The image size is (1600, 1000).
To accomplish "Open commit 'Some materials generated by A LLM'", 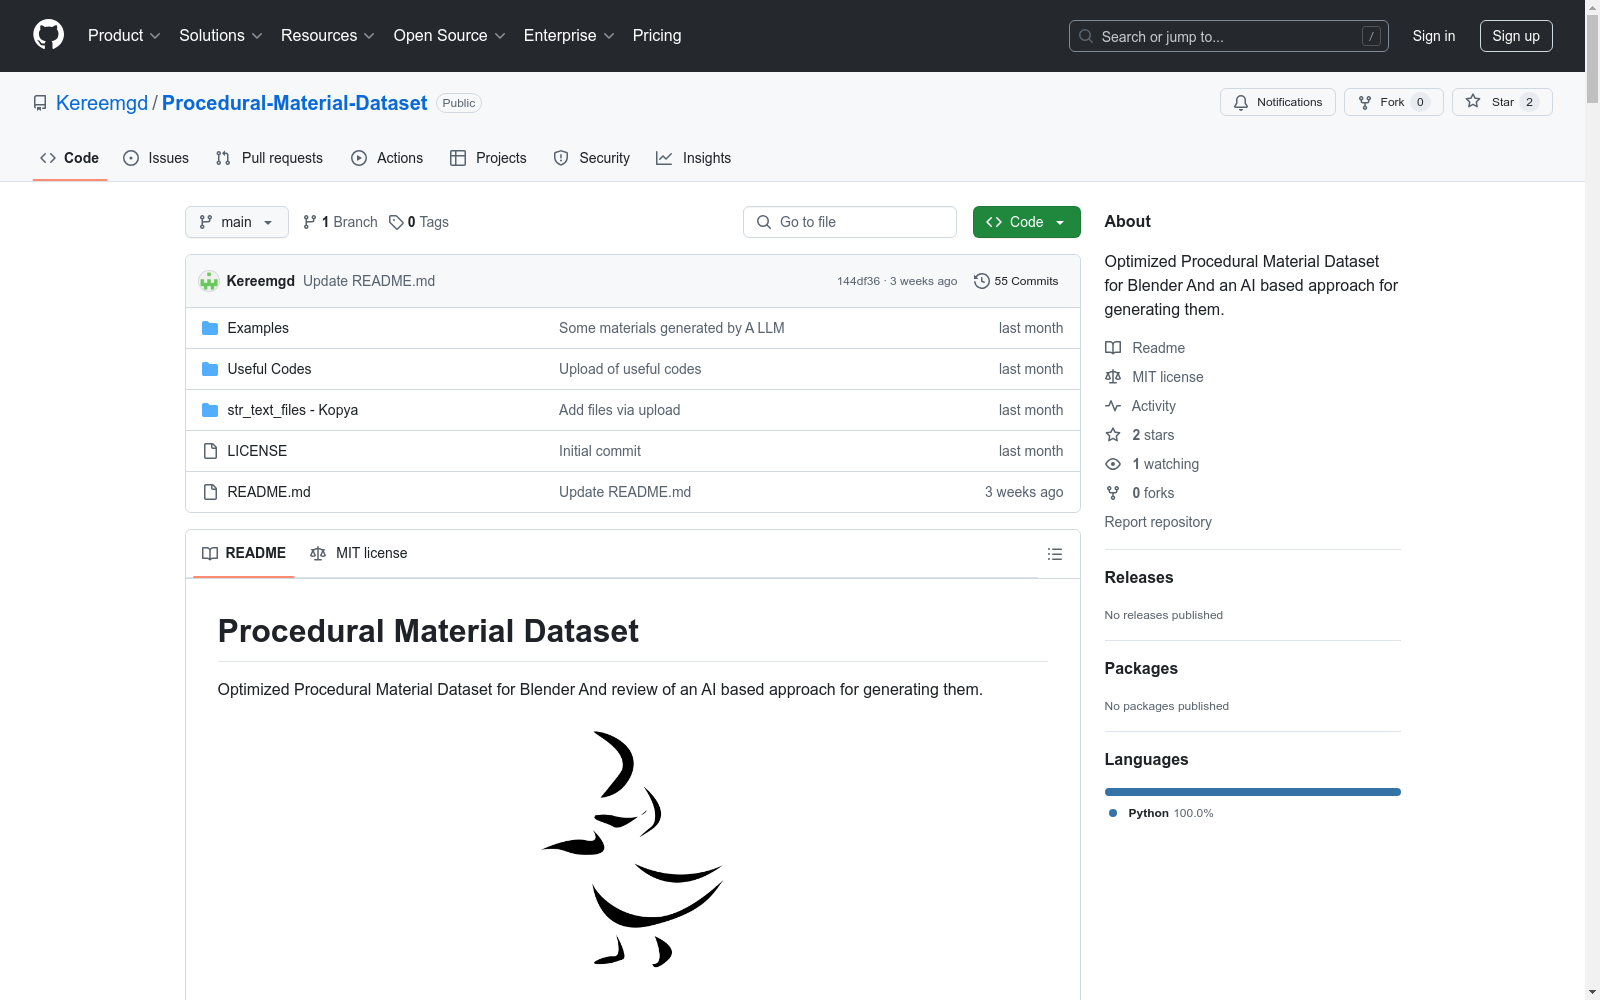I will tap(672, 328).
